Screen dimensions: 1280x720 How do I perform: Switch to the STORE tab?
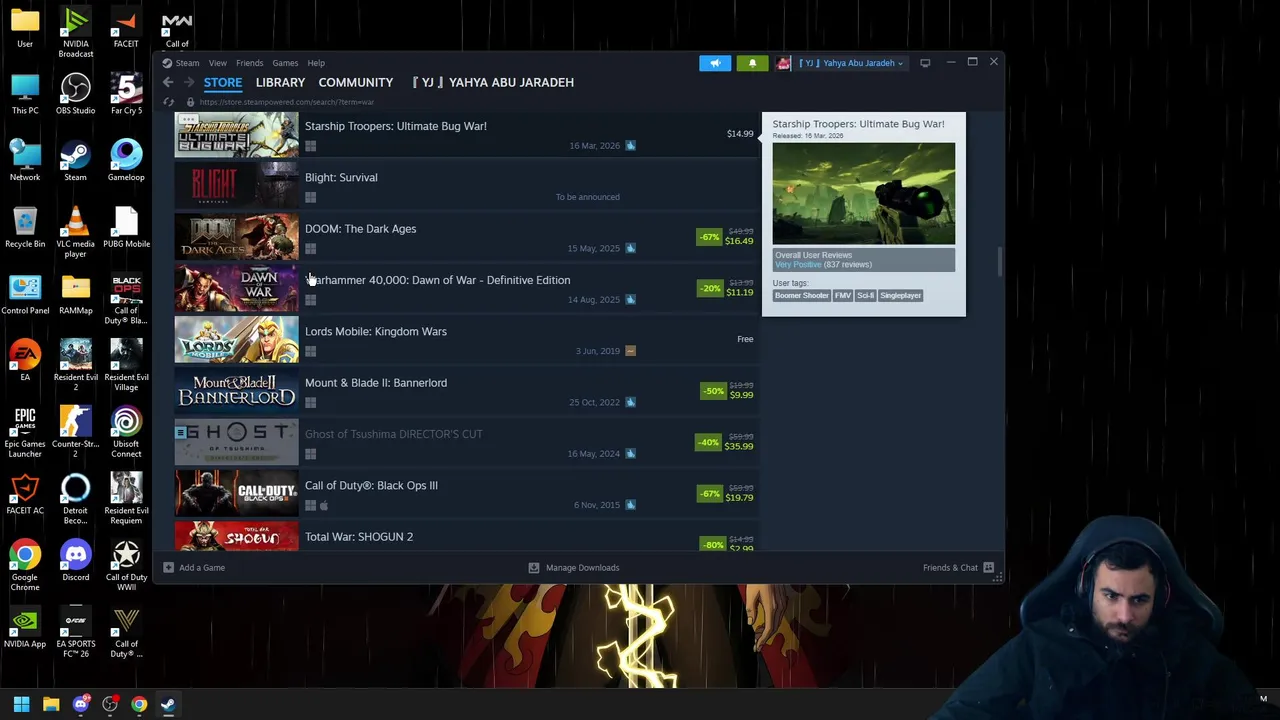click(223, 82)
